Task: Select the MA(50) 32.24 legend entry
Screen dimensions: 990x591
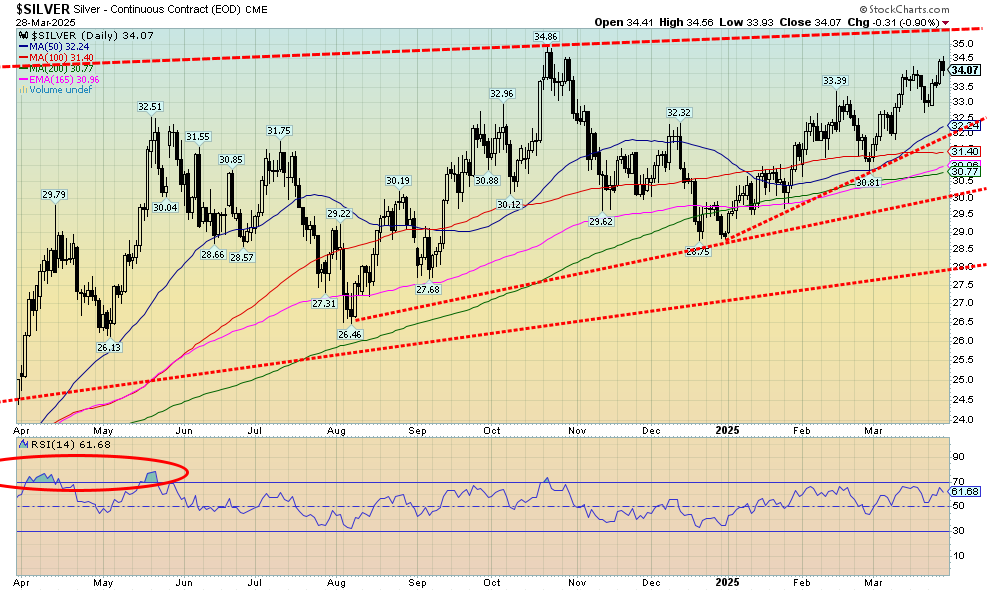Action: click(56, 47)
